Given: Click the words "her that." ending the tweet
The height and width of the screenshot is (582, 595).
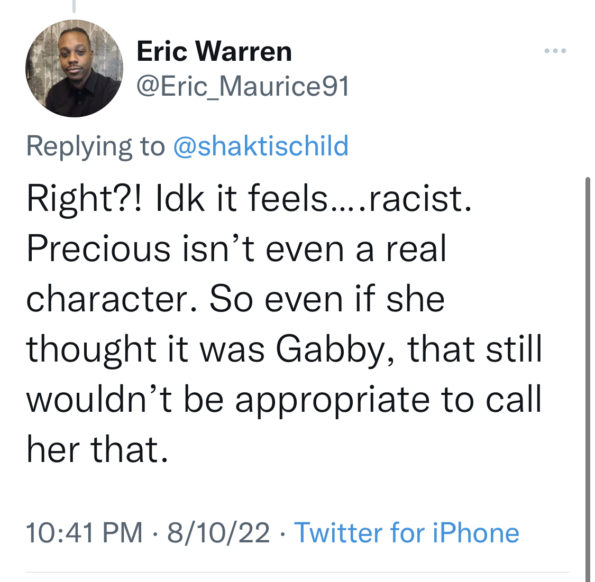Looking at the screenshot, I should tap(97, 450).
